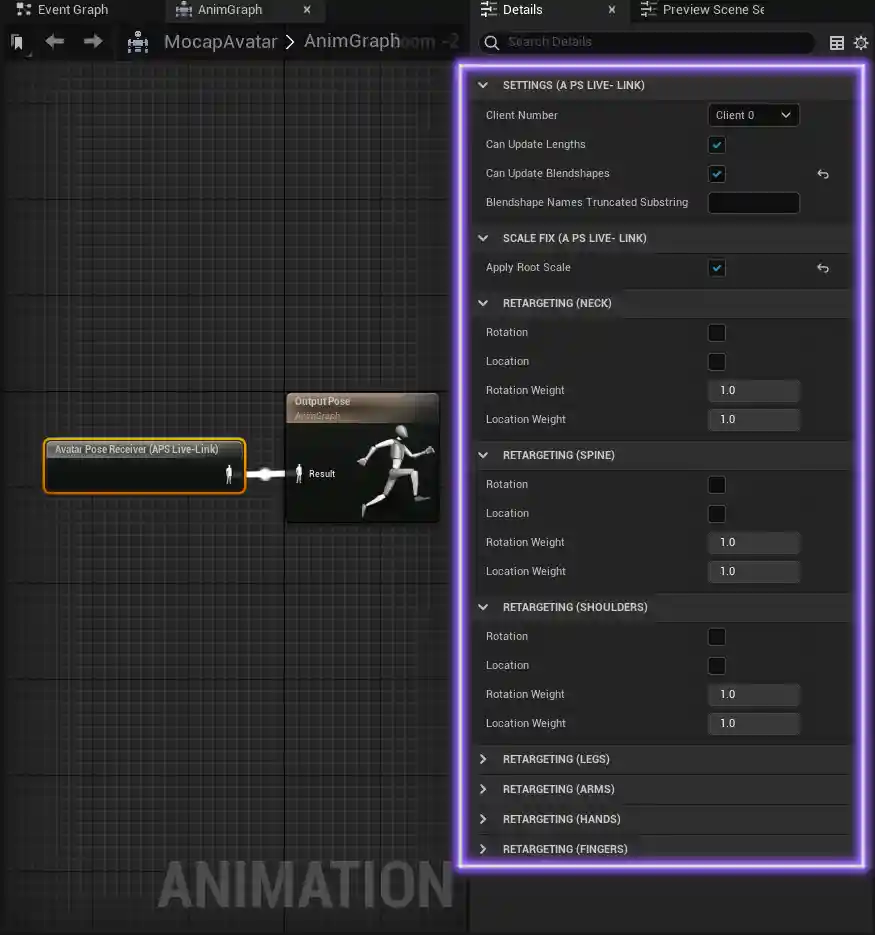
Task: Reset Apply Root Scale to default
Action: tap(823, 268)
